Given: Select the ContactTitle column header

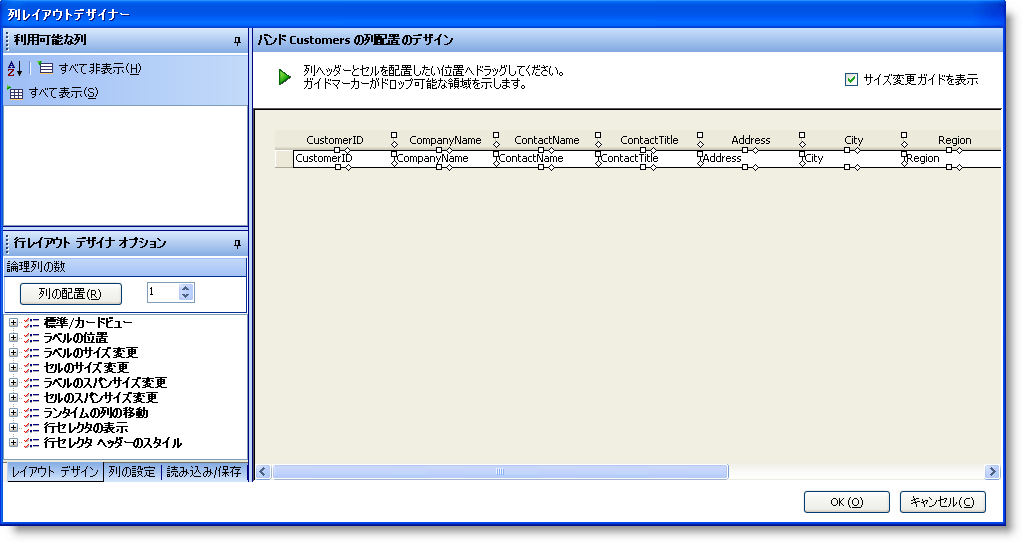Looking at the screenshot, I should [649, 140].
